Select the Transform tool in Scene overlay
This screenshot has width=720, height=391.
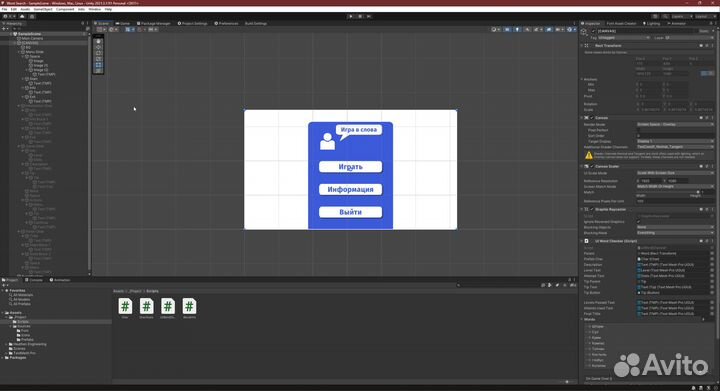point(98,71)
